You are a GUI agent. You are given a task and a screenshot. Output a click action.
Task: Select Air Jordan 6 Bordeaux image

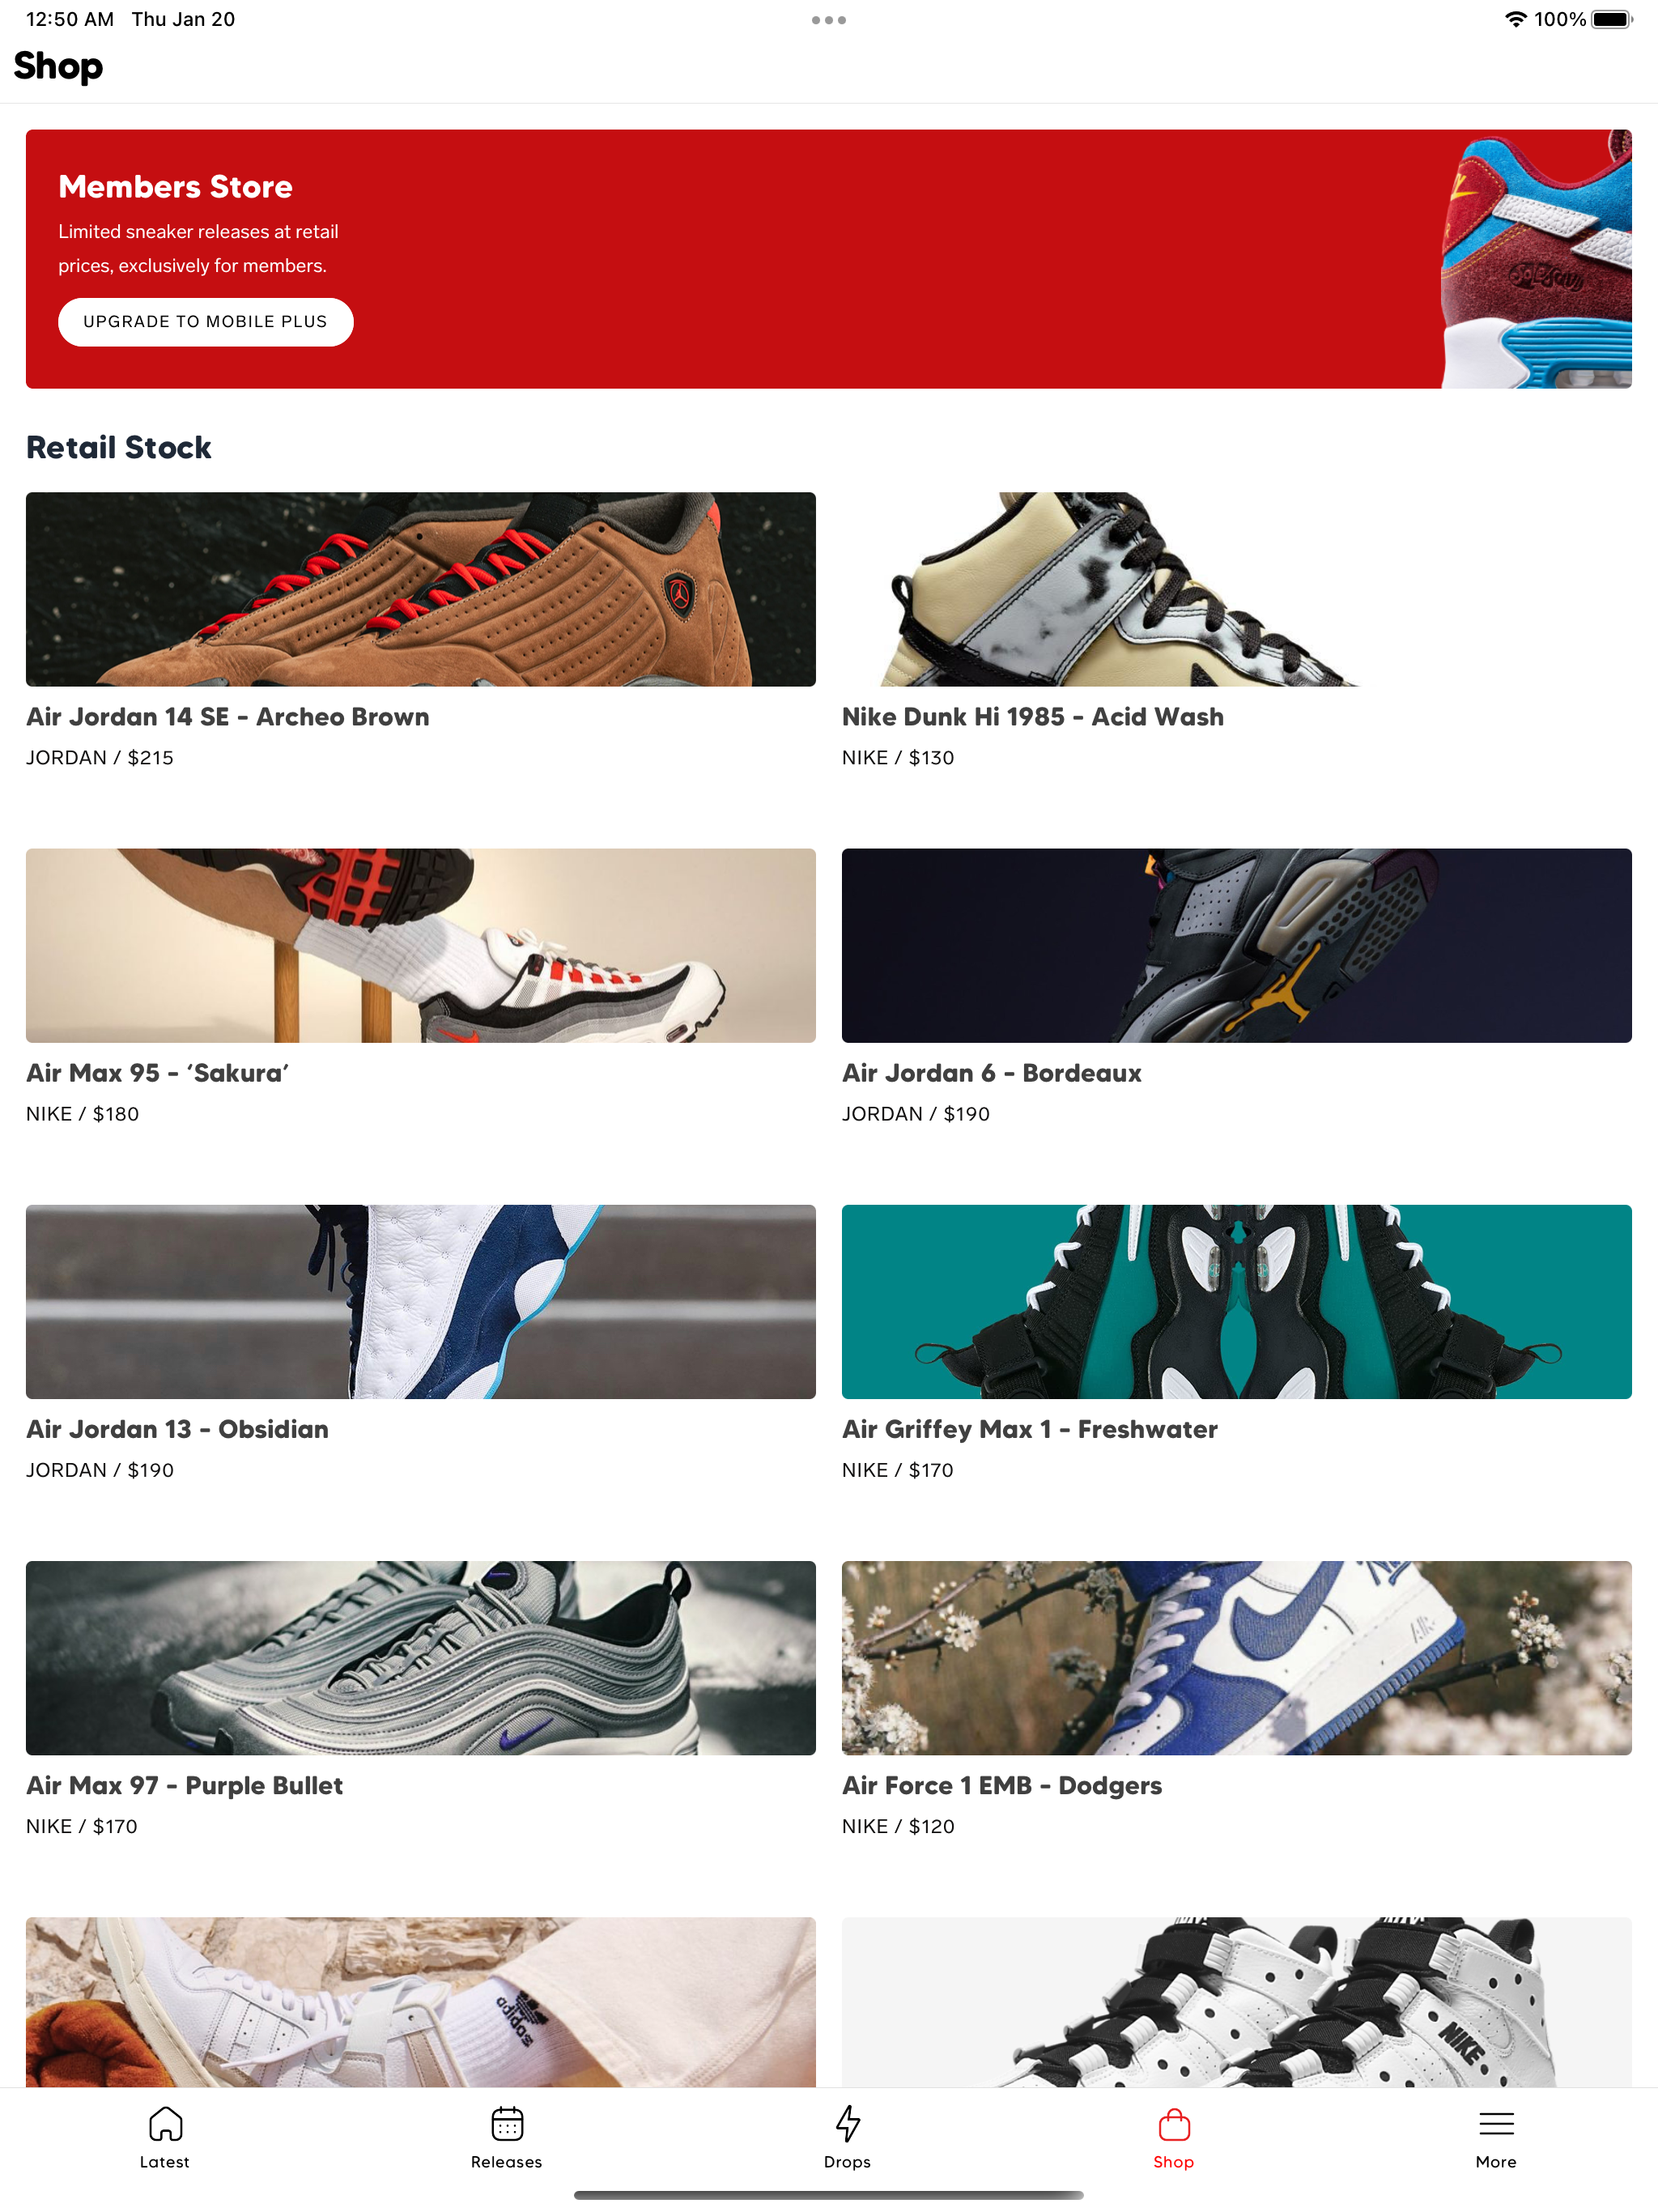(1236, 945)
